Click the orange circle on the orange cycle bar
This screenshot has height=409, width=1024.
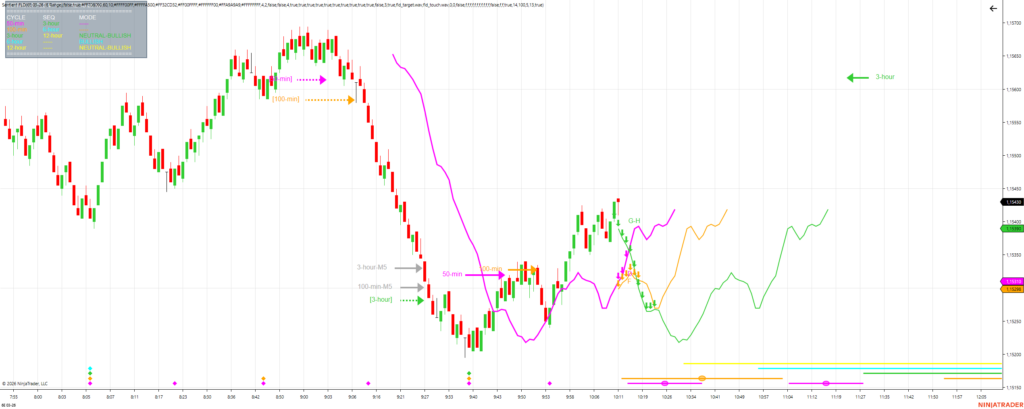[702, 378]
